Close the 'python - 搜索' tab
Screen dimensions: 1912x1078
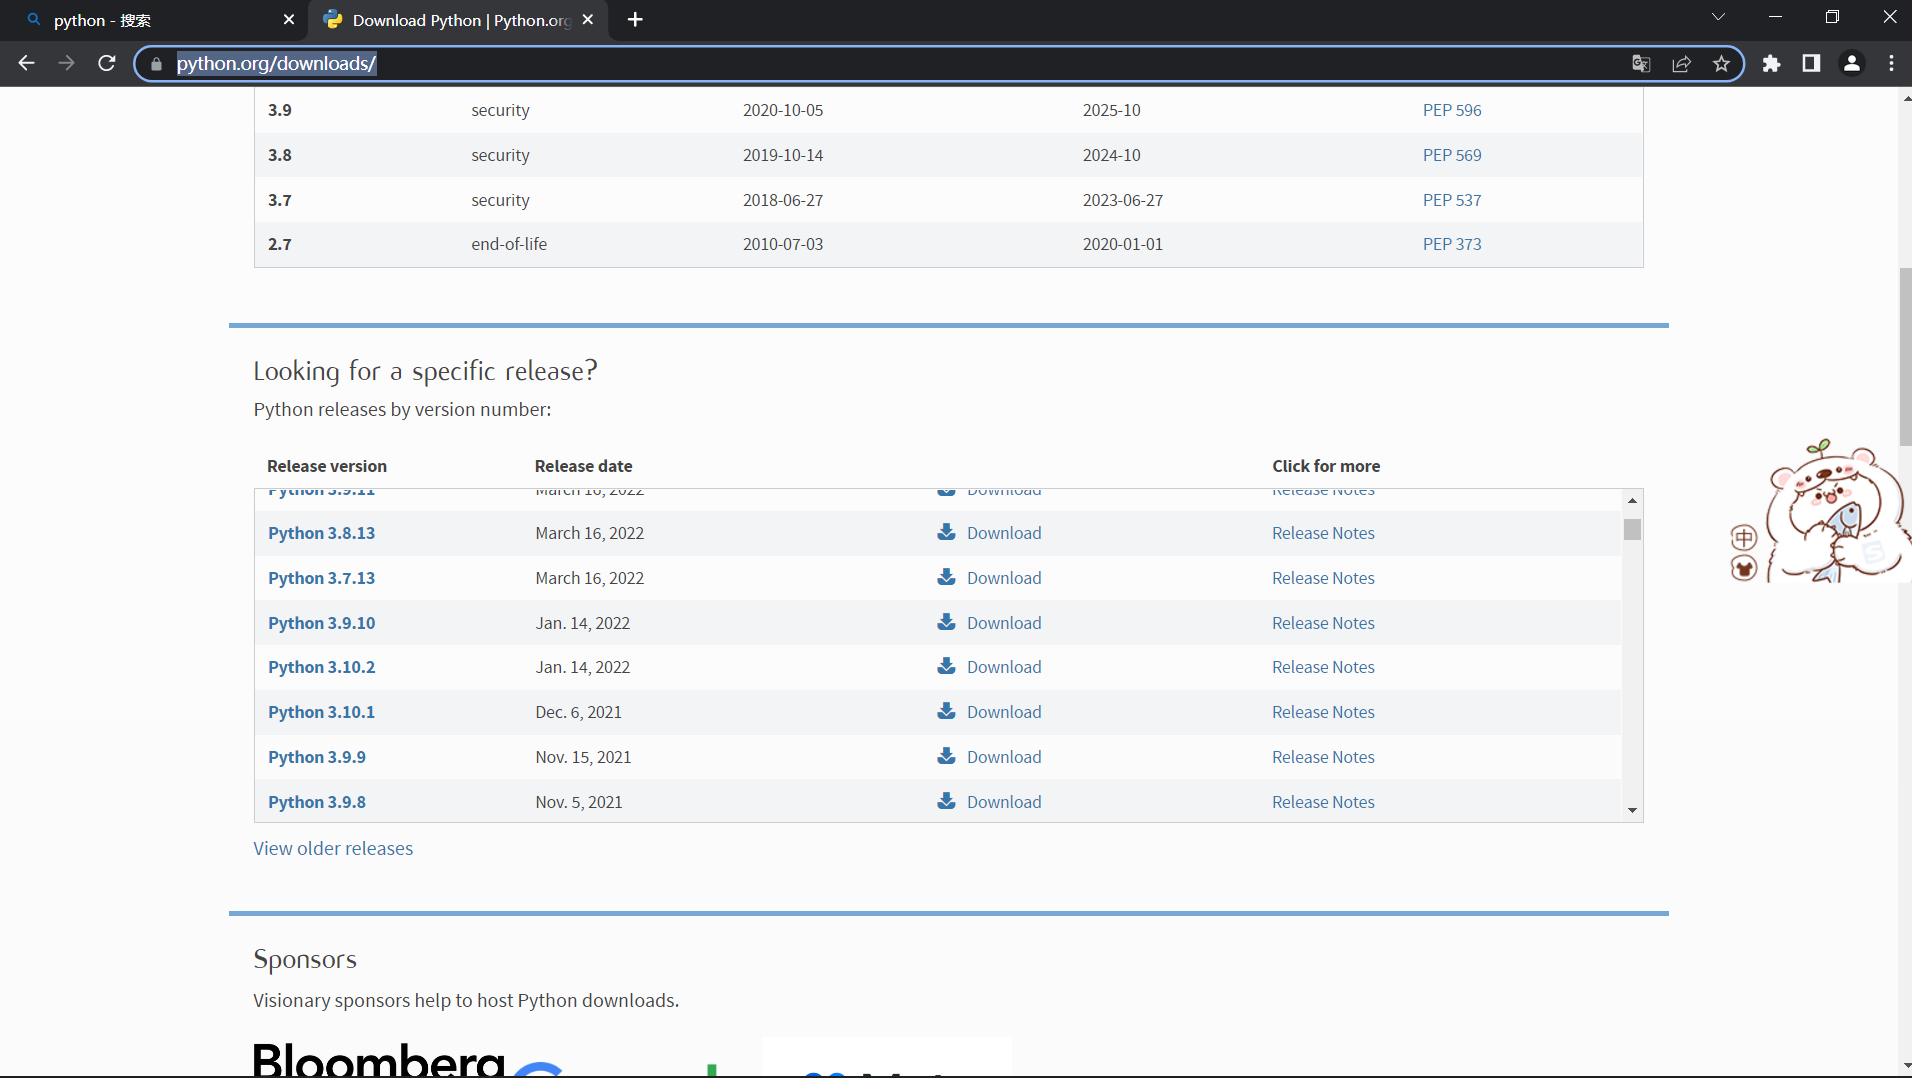click(x=289, y=20)
